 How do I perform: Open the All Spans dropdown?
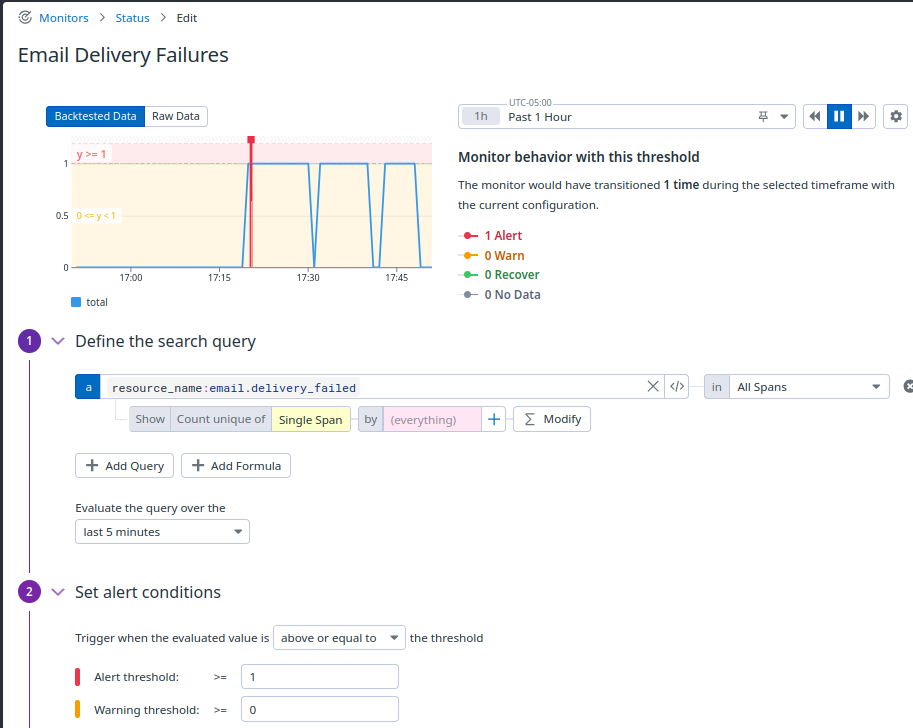(809, 387)
